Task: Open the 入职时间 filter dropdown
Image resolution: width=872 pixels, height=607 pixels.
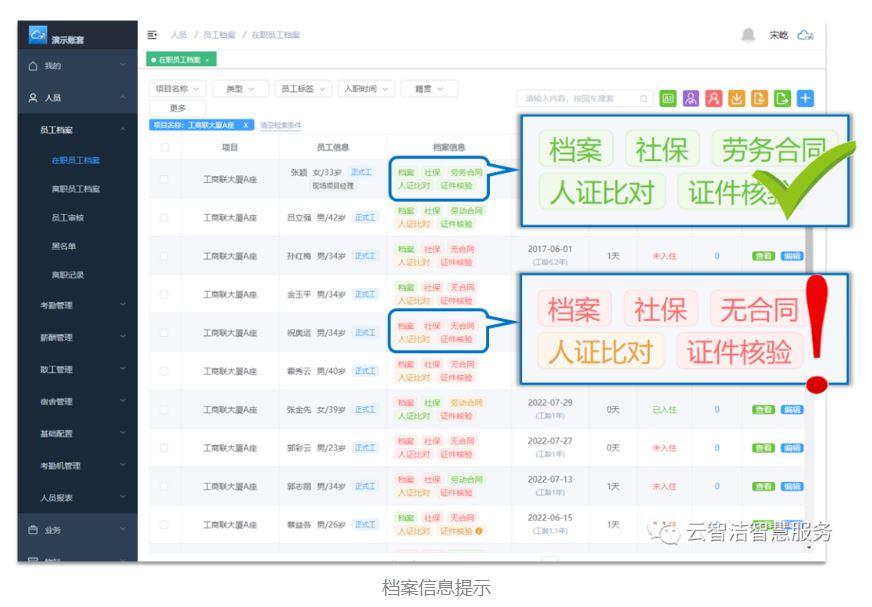Action: [x=362, y=88]
